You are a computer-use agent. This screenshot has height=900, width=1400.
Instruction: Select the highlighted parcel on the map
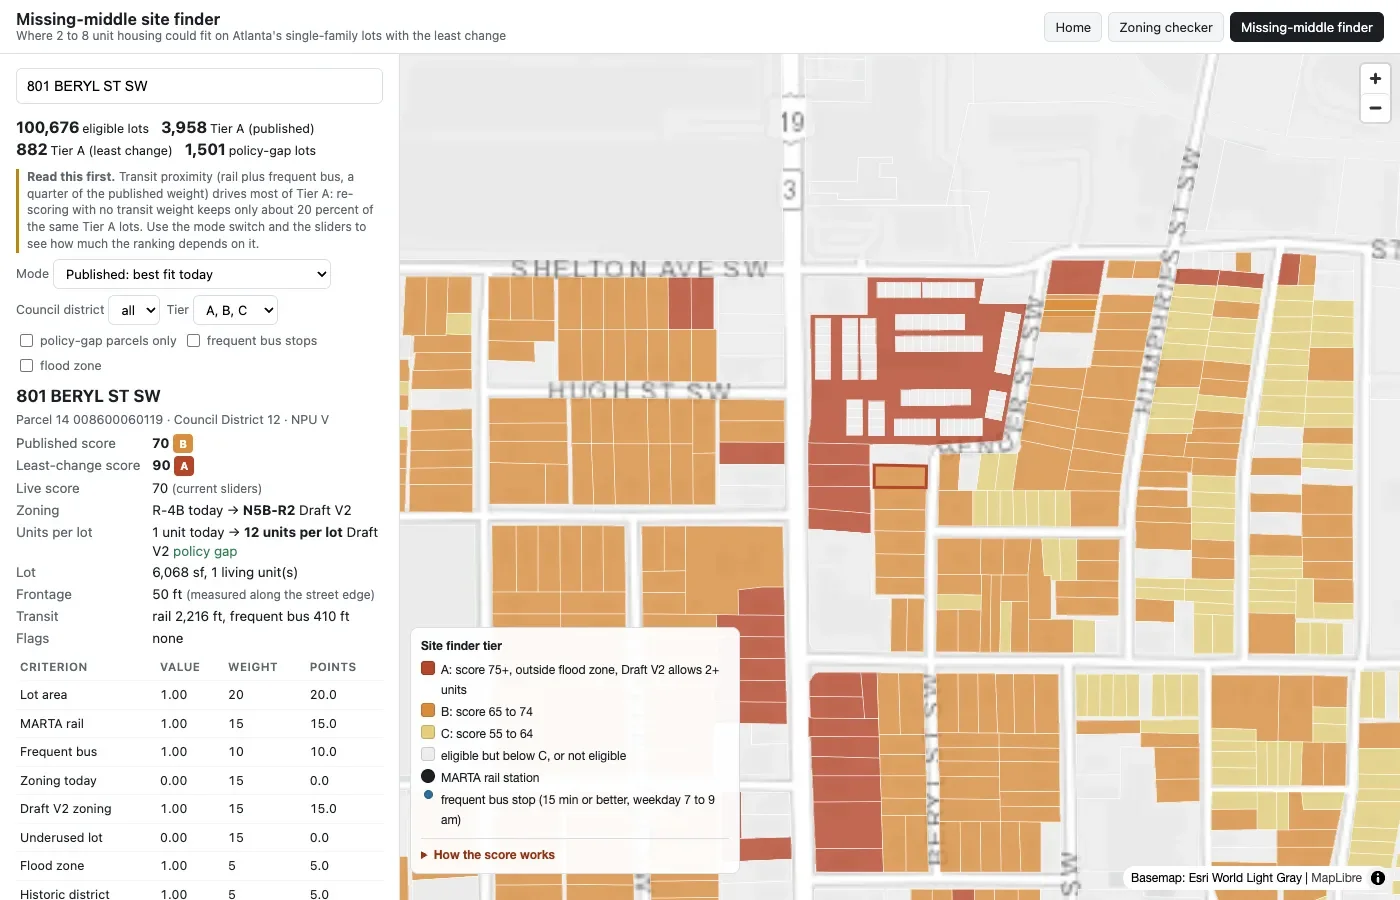[900, 476]
